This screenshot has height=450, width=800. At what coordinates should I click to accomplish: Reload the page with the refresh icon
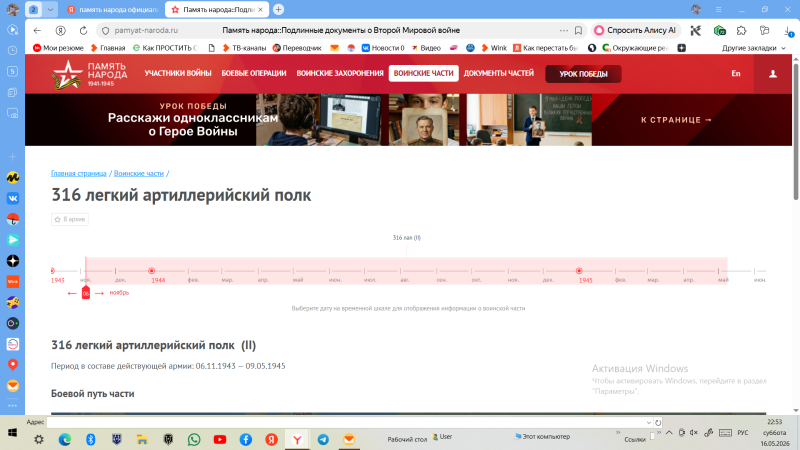83,31
